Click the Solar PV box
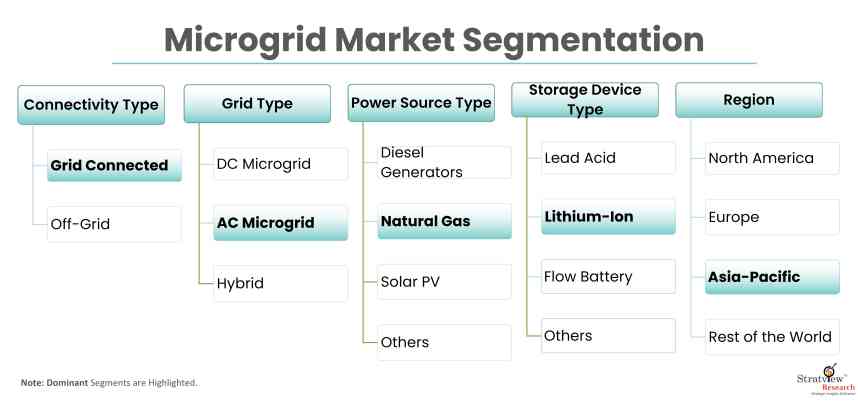Image resolution: width=858 pixels, height=410 pixels. pos(444,282)
